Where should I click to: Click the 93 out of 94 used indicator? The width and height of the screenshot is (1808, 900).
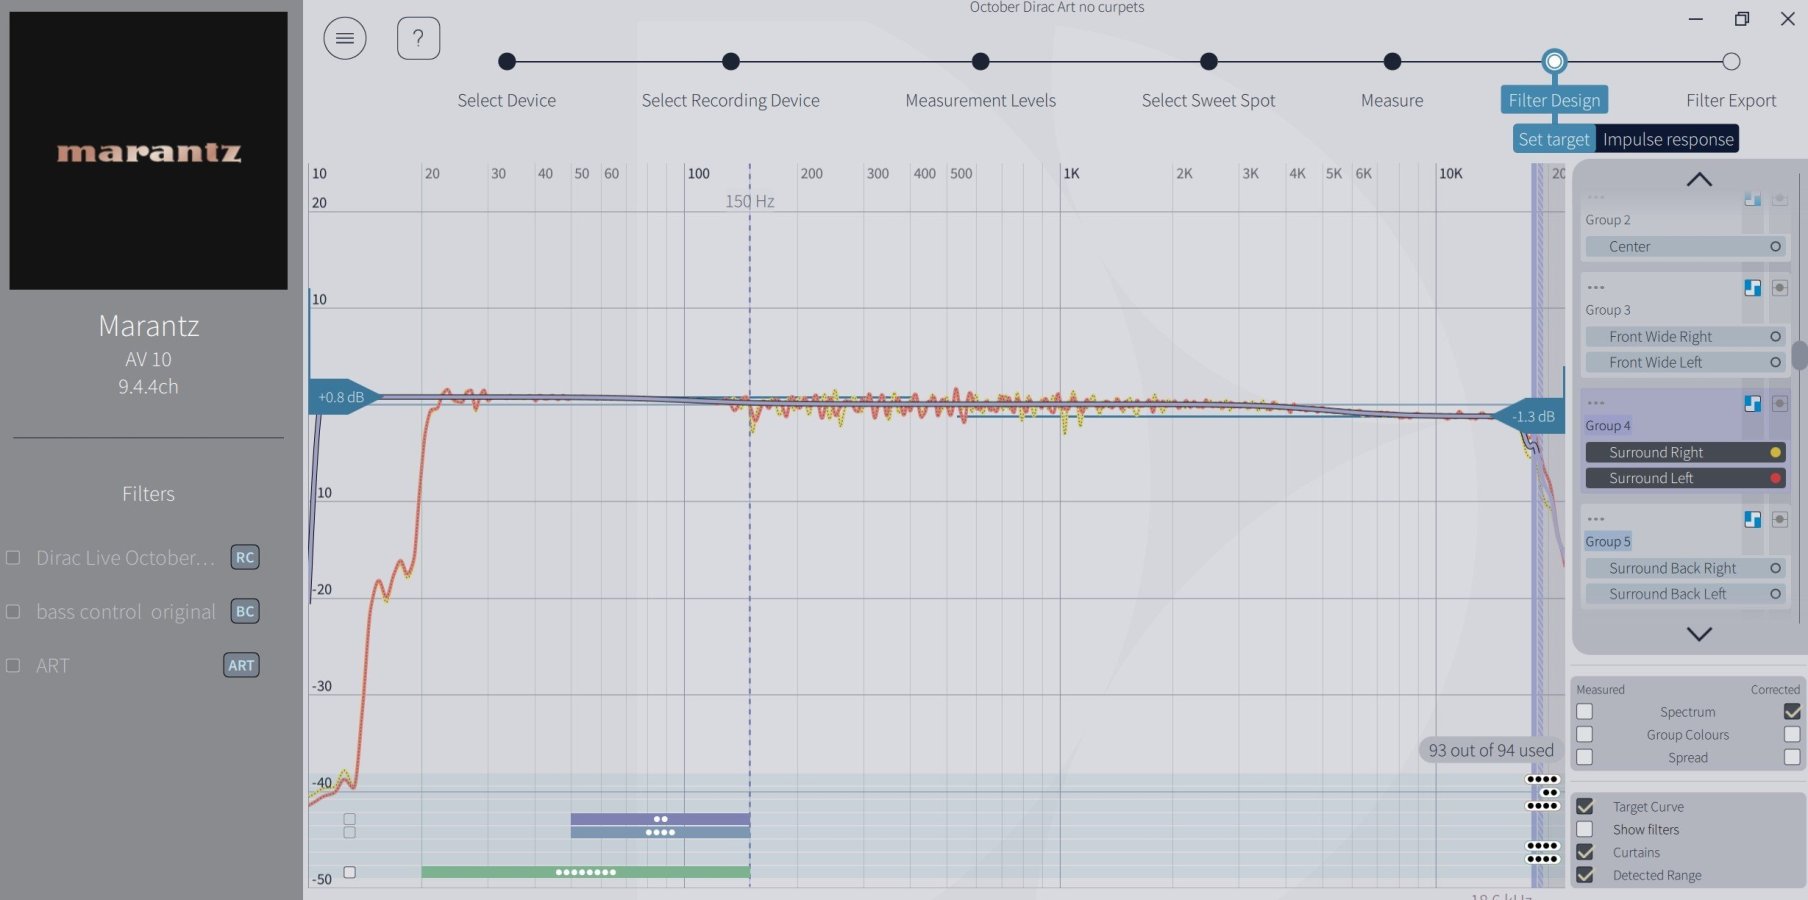pyautogui.click(x=1490, y=750)
